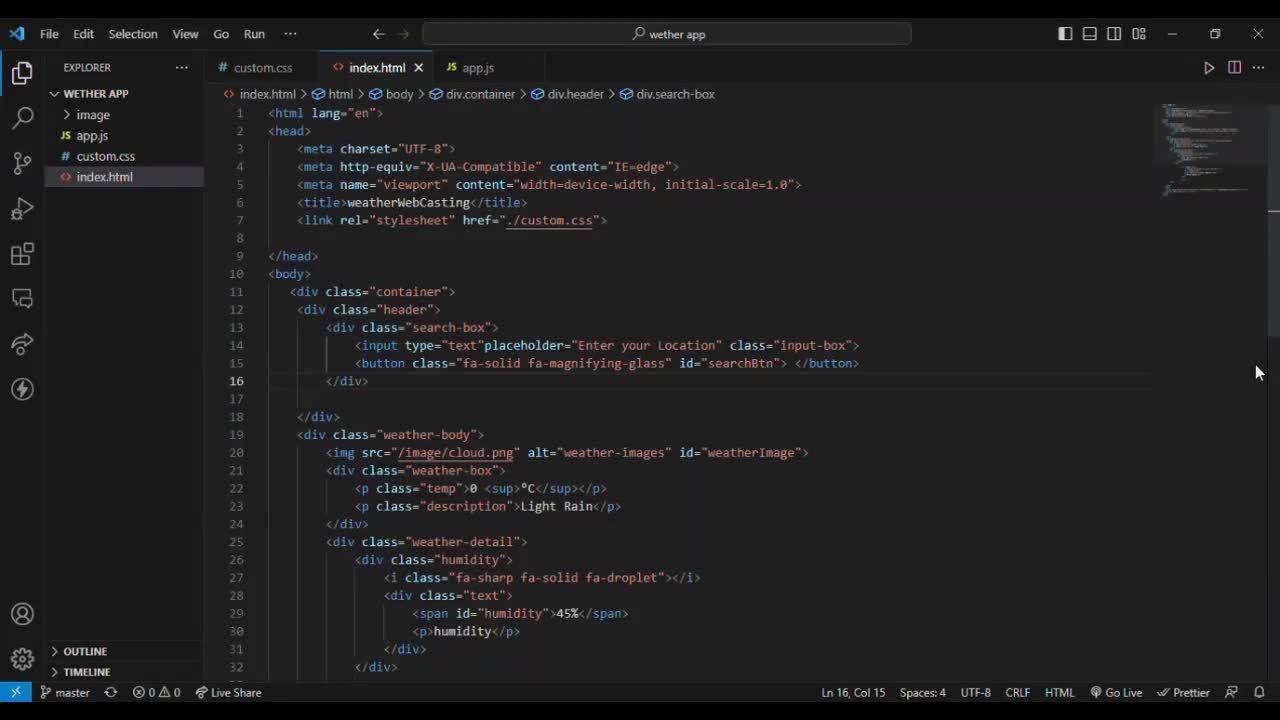The height and width of the screenshot is (720, 1280).
Task: Click Go Live in status bar
Action: point(1116,692)
